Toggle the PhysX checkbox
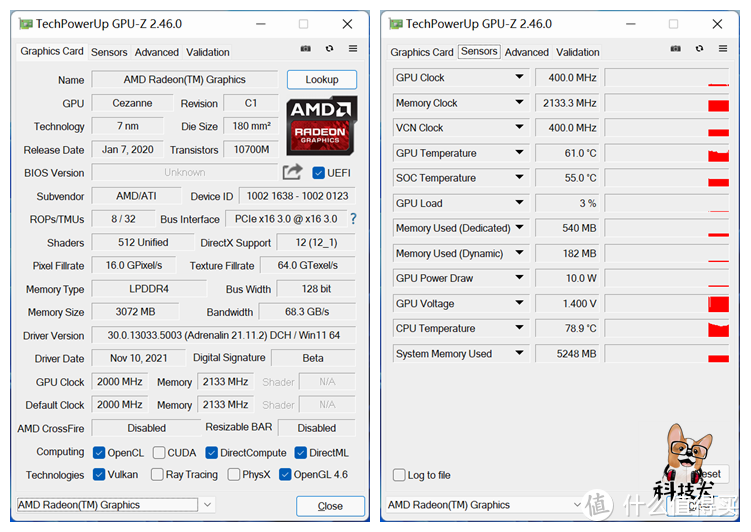Image resolution: width=751 pixels, height=532 pixels. click(234, 475)
